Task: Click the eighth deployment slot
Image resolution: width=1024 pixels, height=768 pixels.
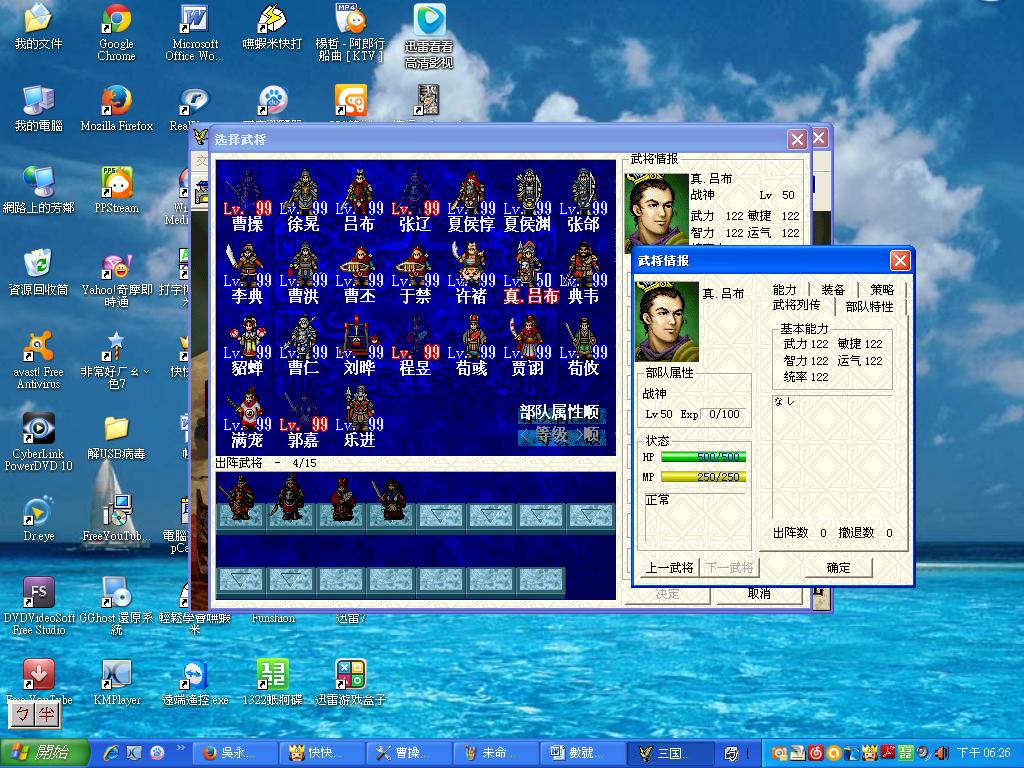Action: click(x=590, y=516)
